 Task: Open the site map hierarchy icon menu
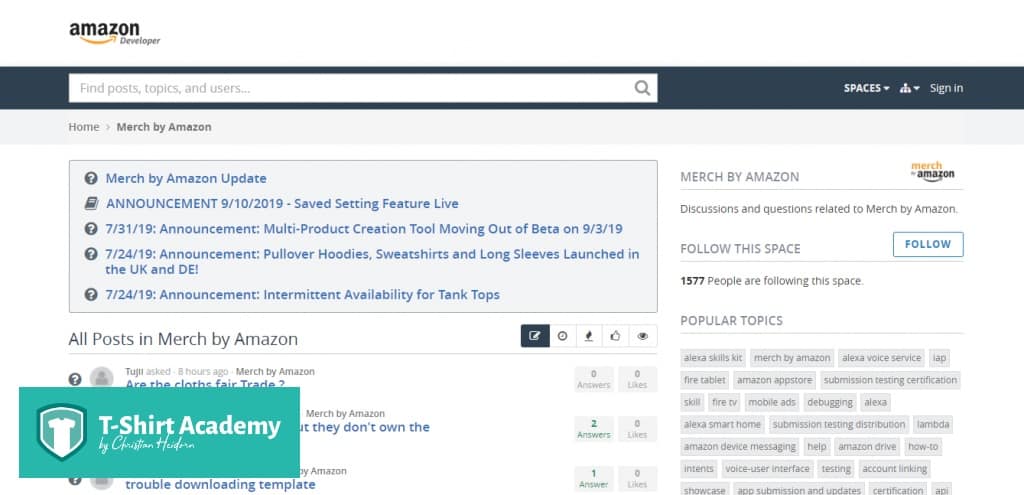tap(909, 88)
